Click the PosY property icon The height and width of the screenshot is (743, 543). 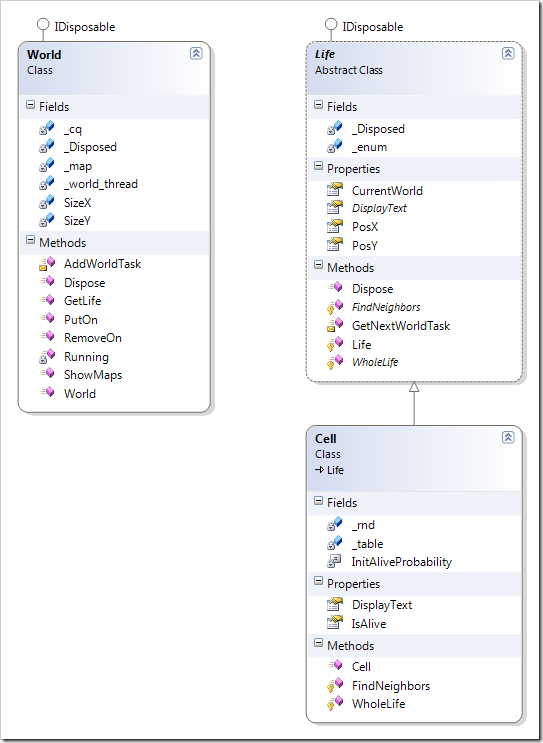pyautogui.click(x=335, y=245)
